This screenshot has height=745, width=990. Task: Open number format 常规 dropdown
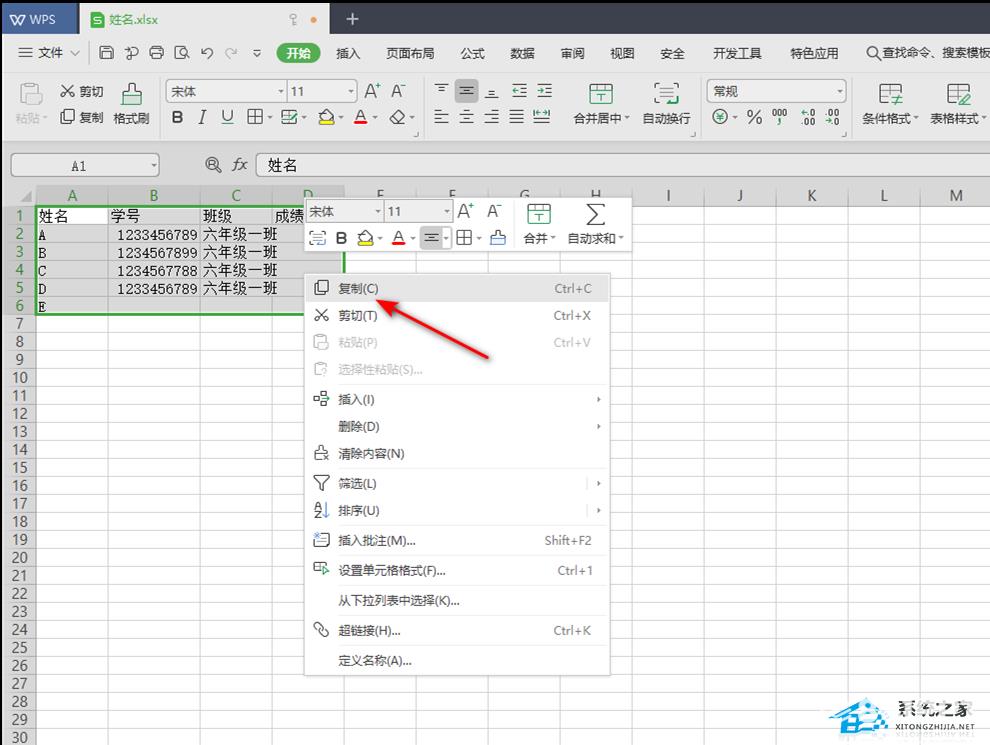point(839,92)
